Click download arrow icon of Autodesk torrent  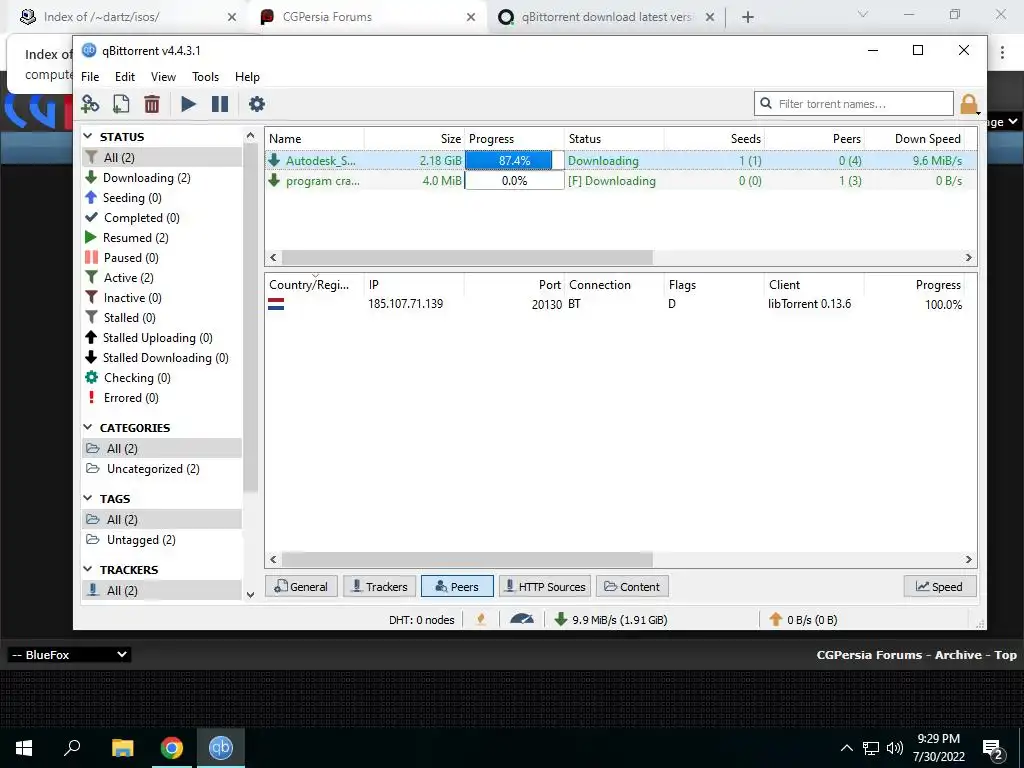(x=274, y=160)
